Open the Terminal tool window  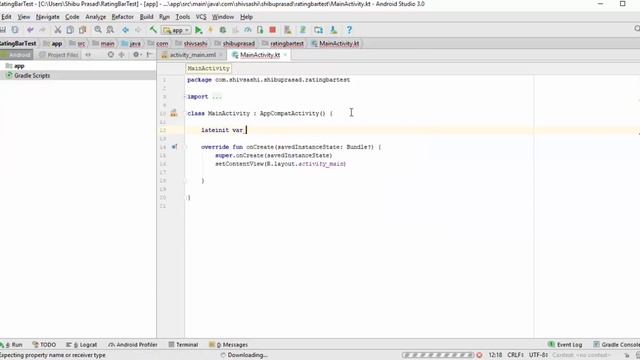pos(183,344)
